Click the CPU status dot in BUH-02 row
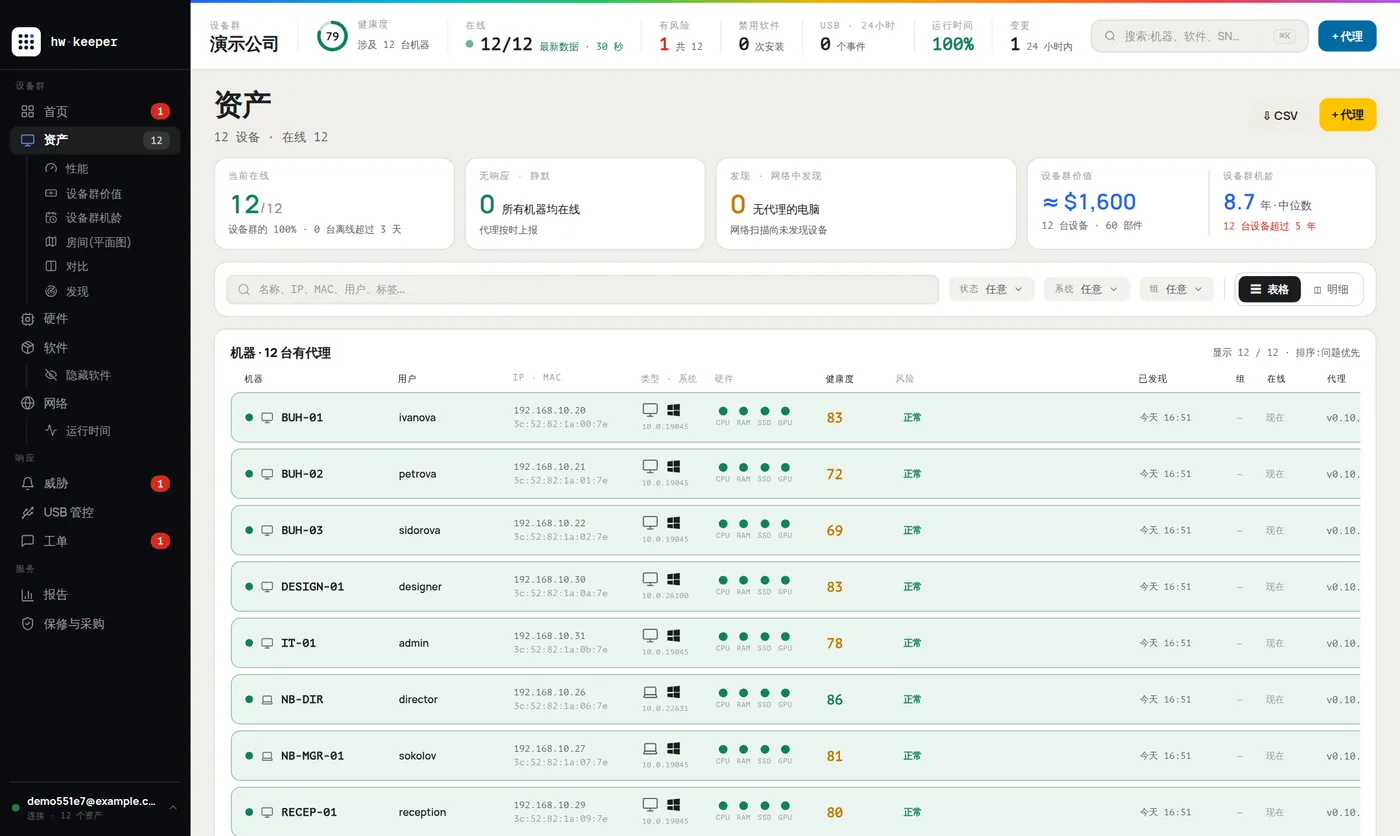The width and height of the screenshot is (1400, 836). (x=722, y=467)
